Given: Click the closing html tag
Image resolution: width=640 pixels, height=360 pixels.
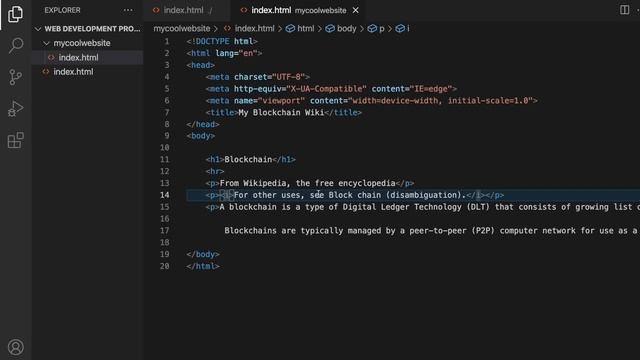Looking at the screenshot, I should click(203, 266).
